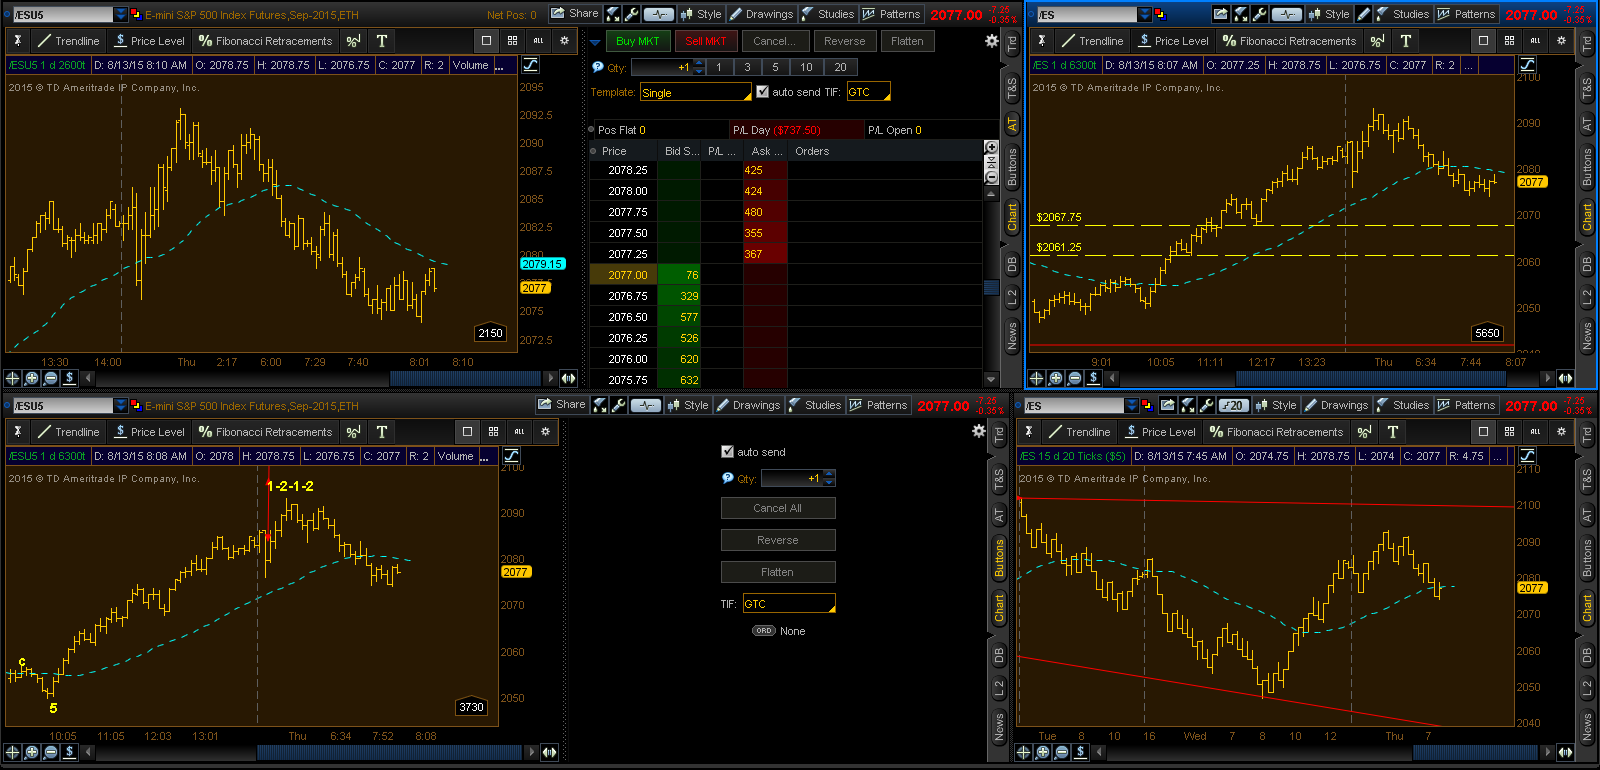Expand the blue triangle menu beside Buy MKT

pyautogui.click(x=595, y=42)
